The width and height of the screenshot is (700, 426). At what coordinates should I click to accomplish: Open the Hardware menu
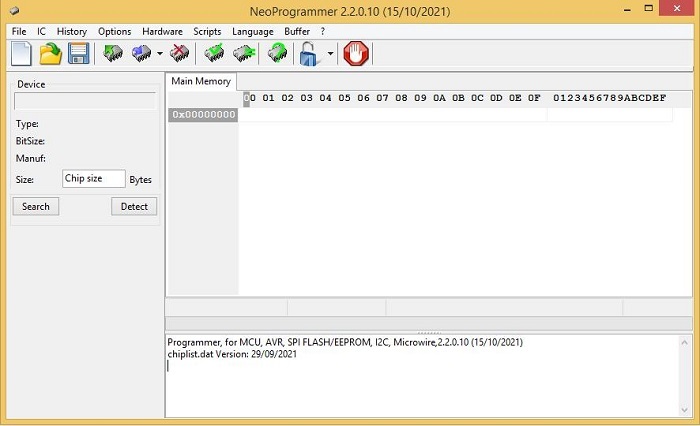pos(162,31)
